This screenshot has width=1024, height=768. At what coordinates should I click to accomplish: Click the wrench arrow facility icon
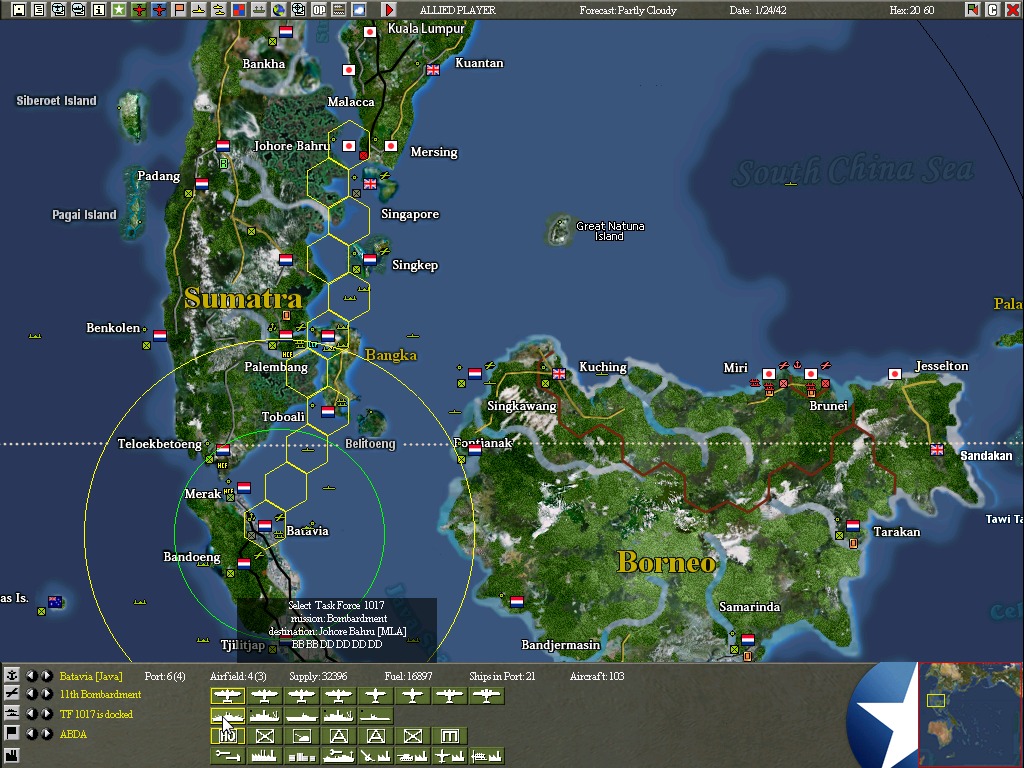(227, 756)
